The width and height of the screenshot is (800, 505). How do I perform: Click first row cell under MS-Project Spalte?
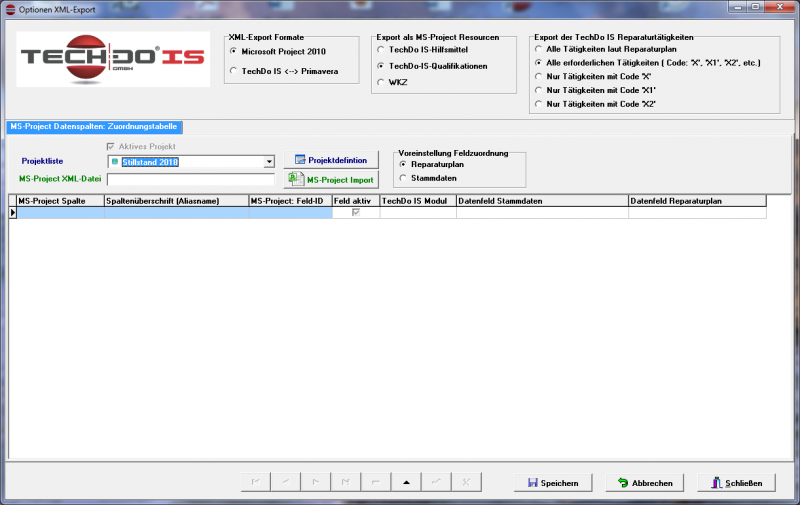[x=61, y=213]
